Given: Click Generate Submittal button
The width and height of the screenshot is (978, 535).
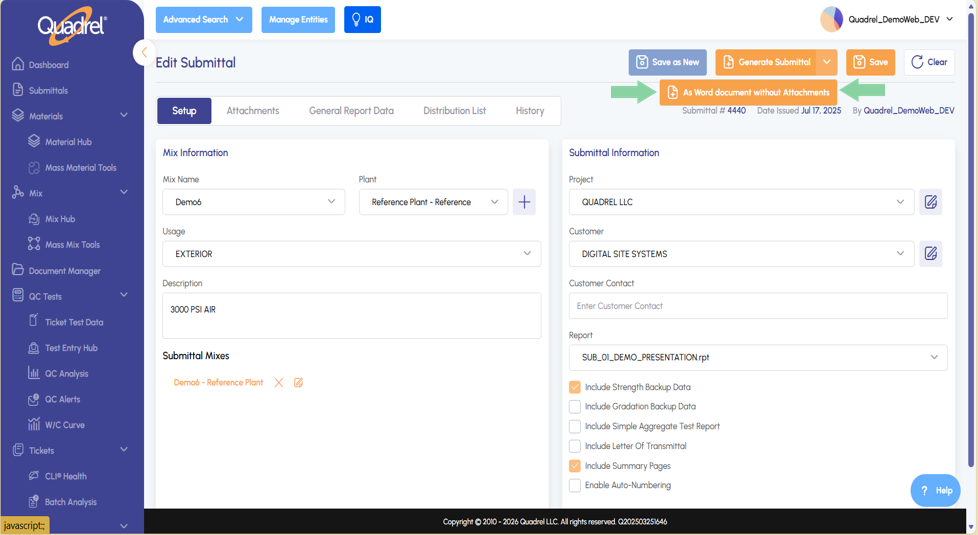Looking at the screenshot, I should point(766,62).
